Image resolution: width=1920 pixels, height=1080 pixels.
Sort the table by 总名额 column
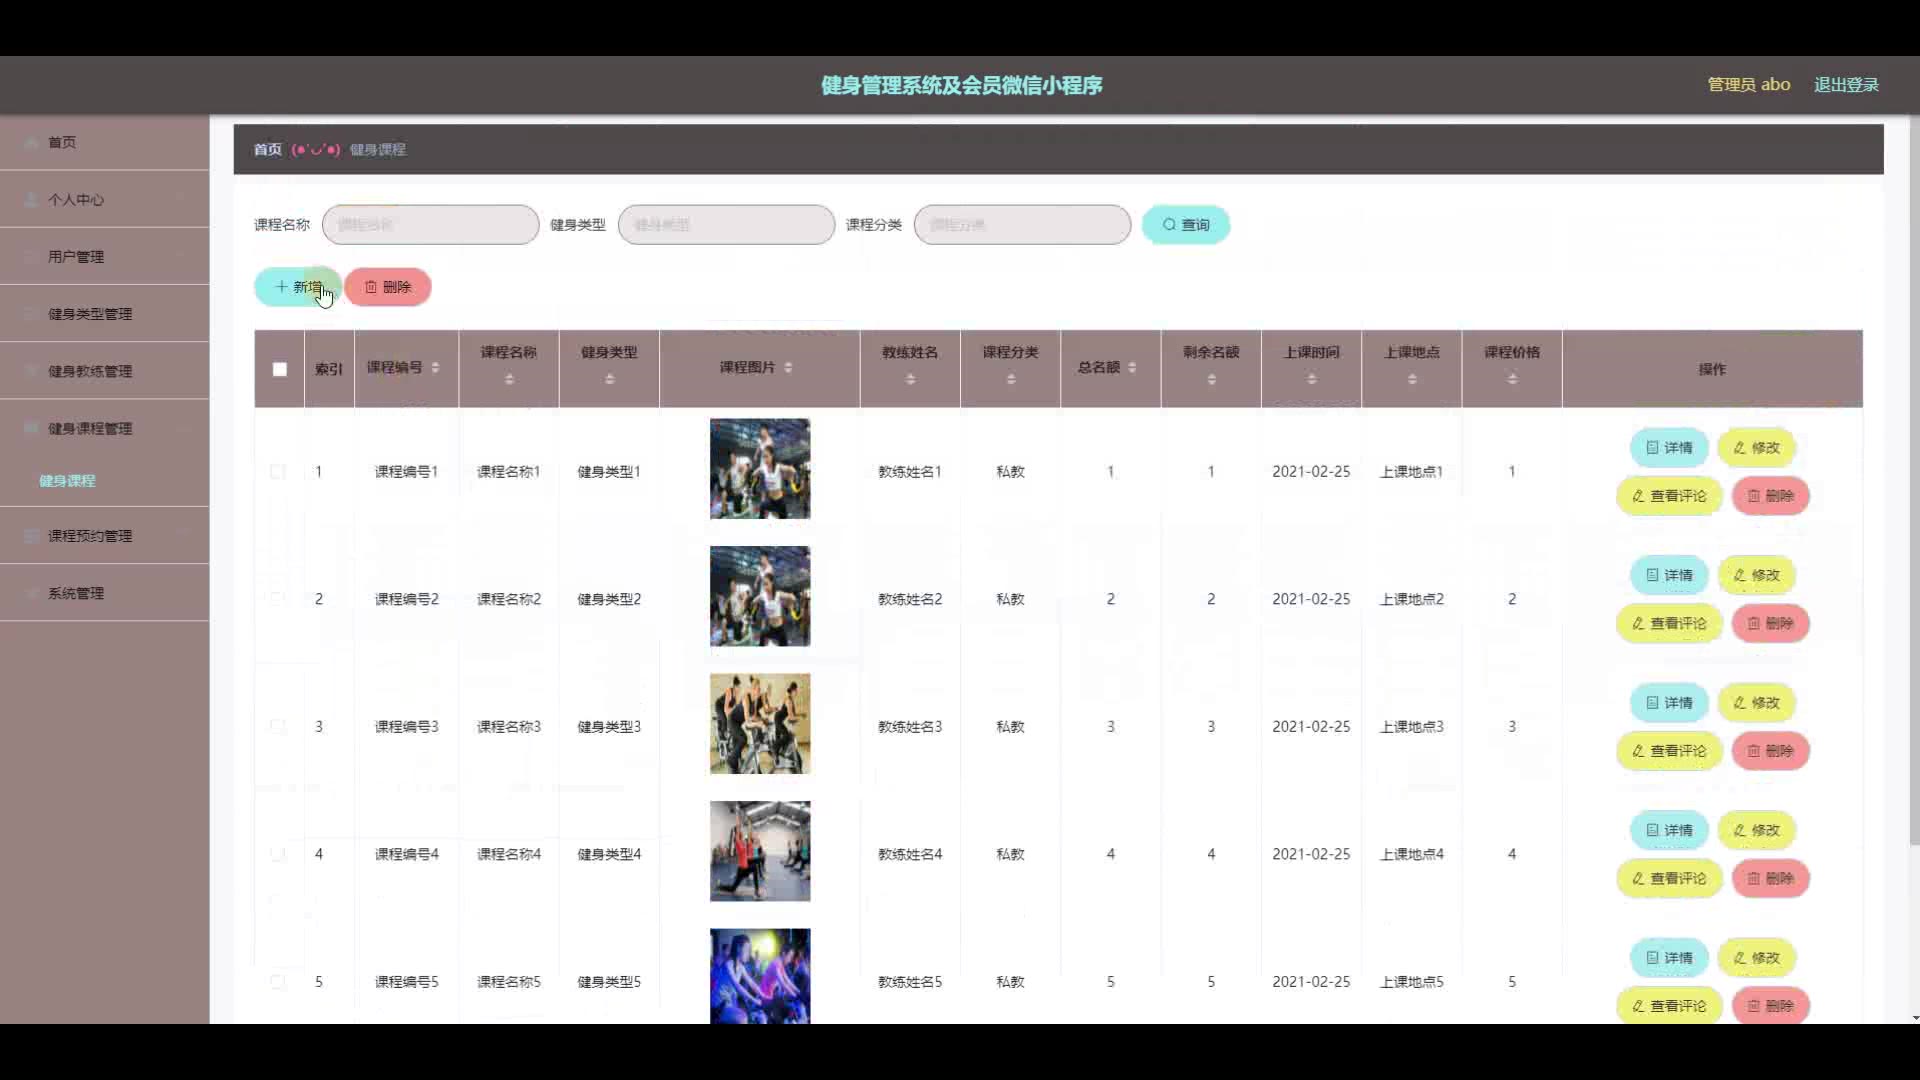[1132, 368]
